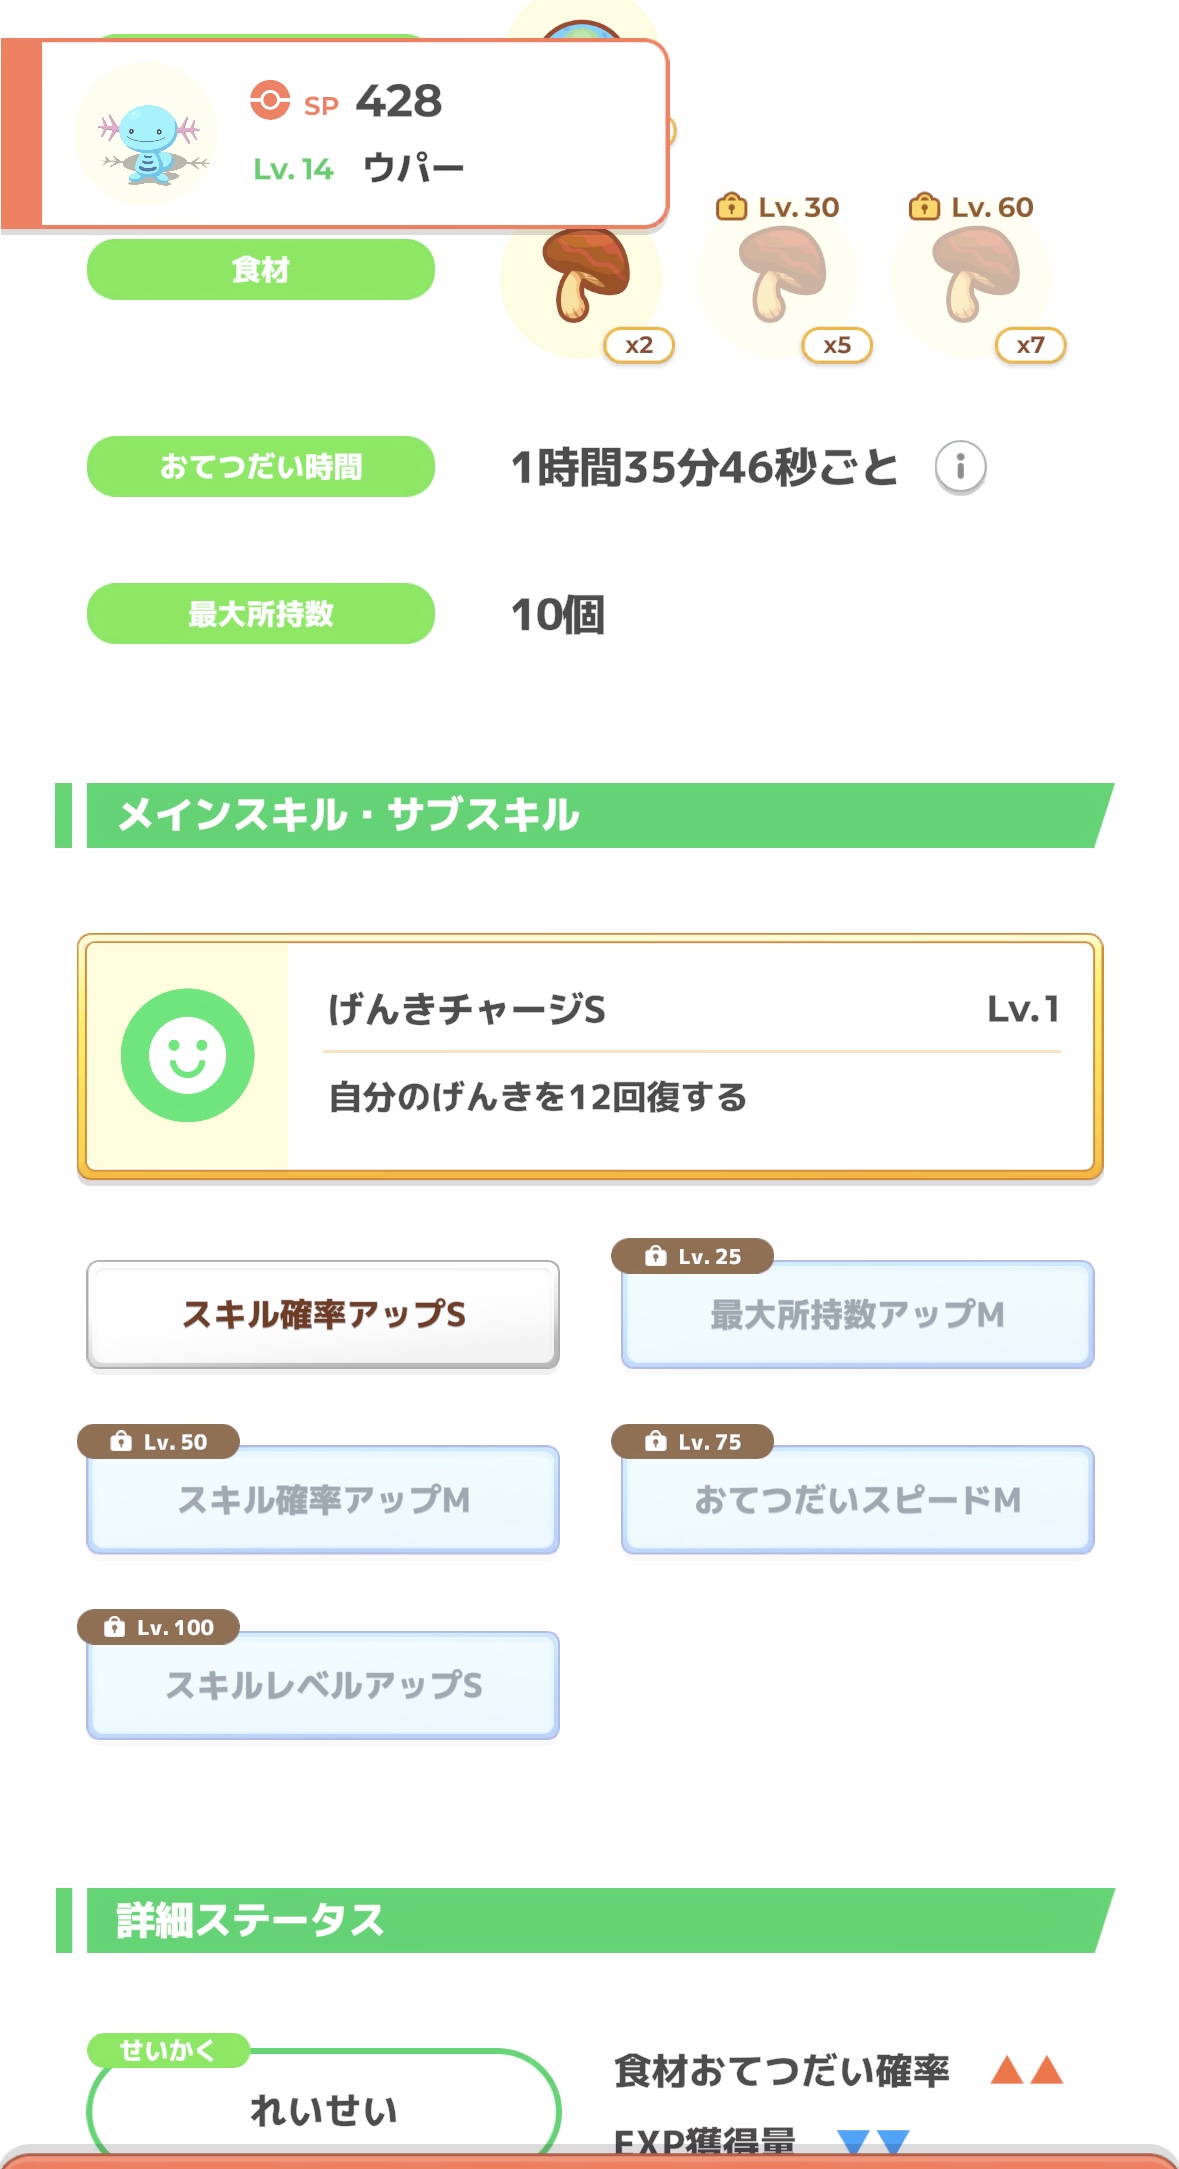
Task: Select the スキル確率アップS sub skill
Action: click(322, 1314)
